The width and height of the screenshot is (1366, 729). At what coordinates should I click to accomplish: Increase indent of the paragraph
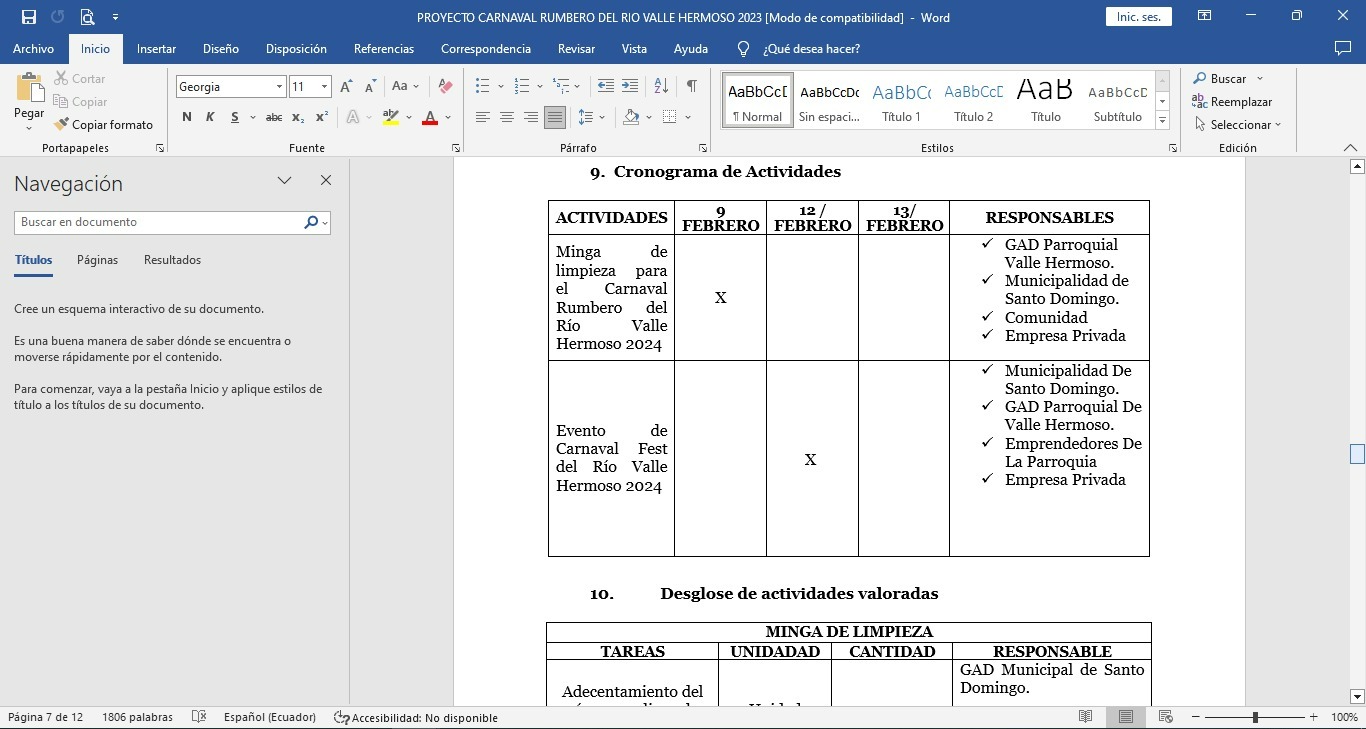(630, 87)
